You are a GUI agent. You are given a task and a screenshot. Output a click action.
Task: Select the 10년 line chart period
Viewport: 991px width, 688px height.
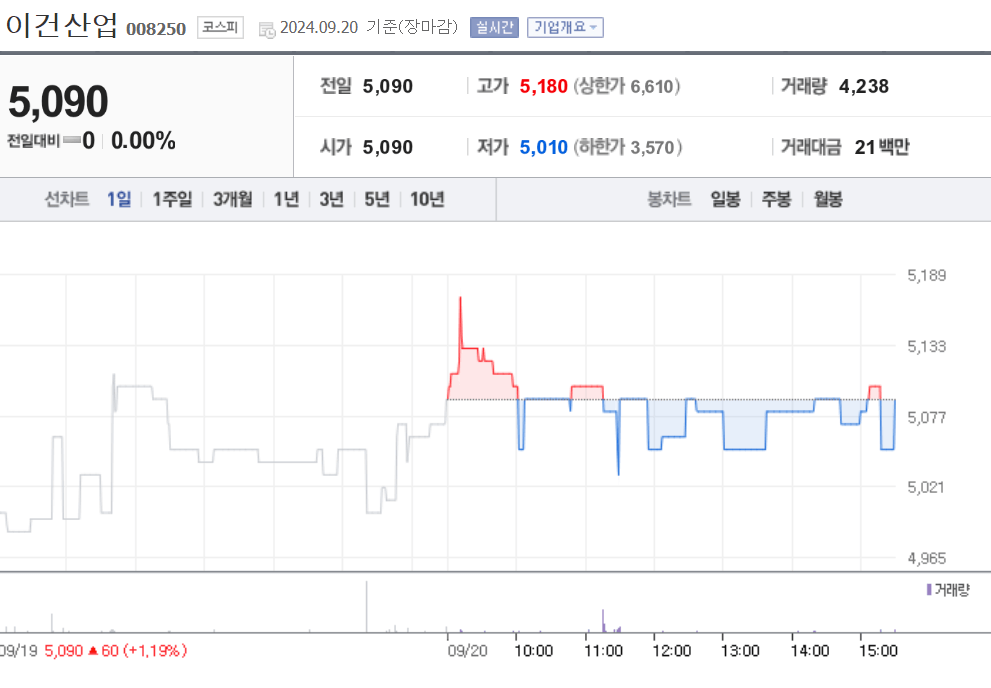(x=427, y=200)
